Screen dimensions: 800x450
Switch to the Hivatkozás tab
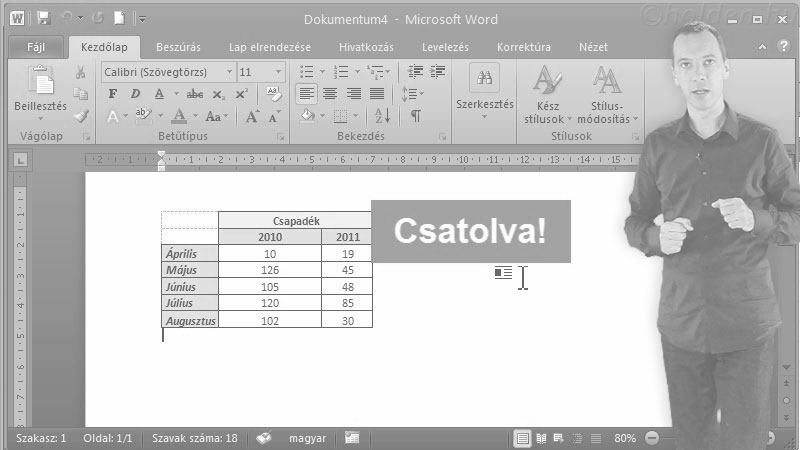point(366,47)
